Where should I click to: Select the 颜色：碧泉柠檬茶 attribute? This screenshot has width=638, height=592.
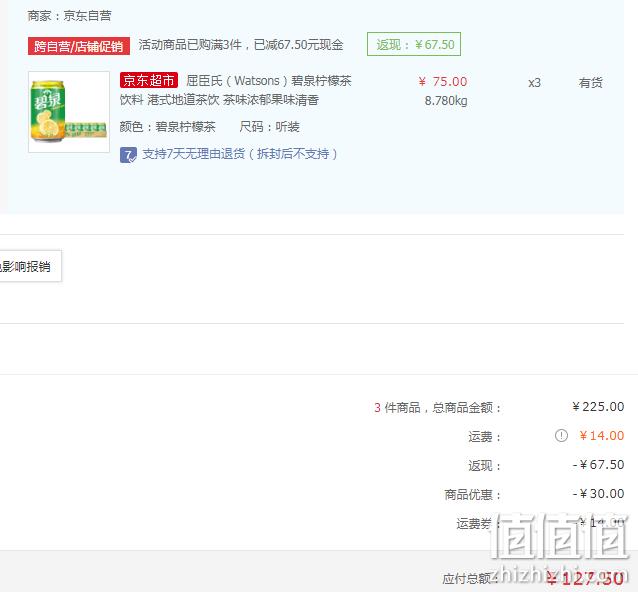(x=167, y=127)
